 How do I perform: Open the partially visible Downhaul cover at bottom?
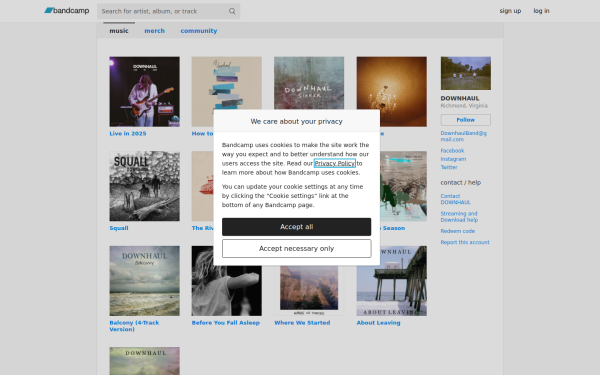144,361
